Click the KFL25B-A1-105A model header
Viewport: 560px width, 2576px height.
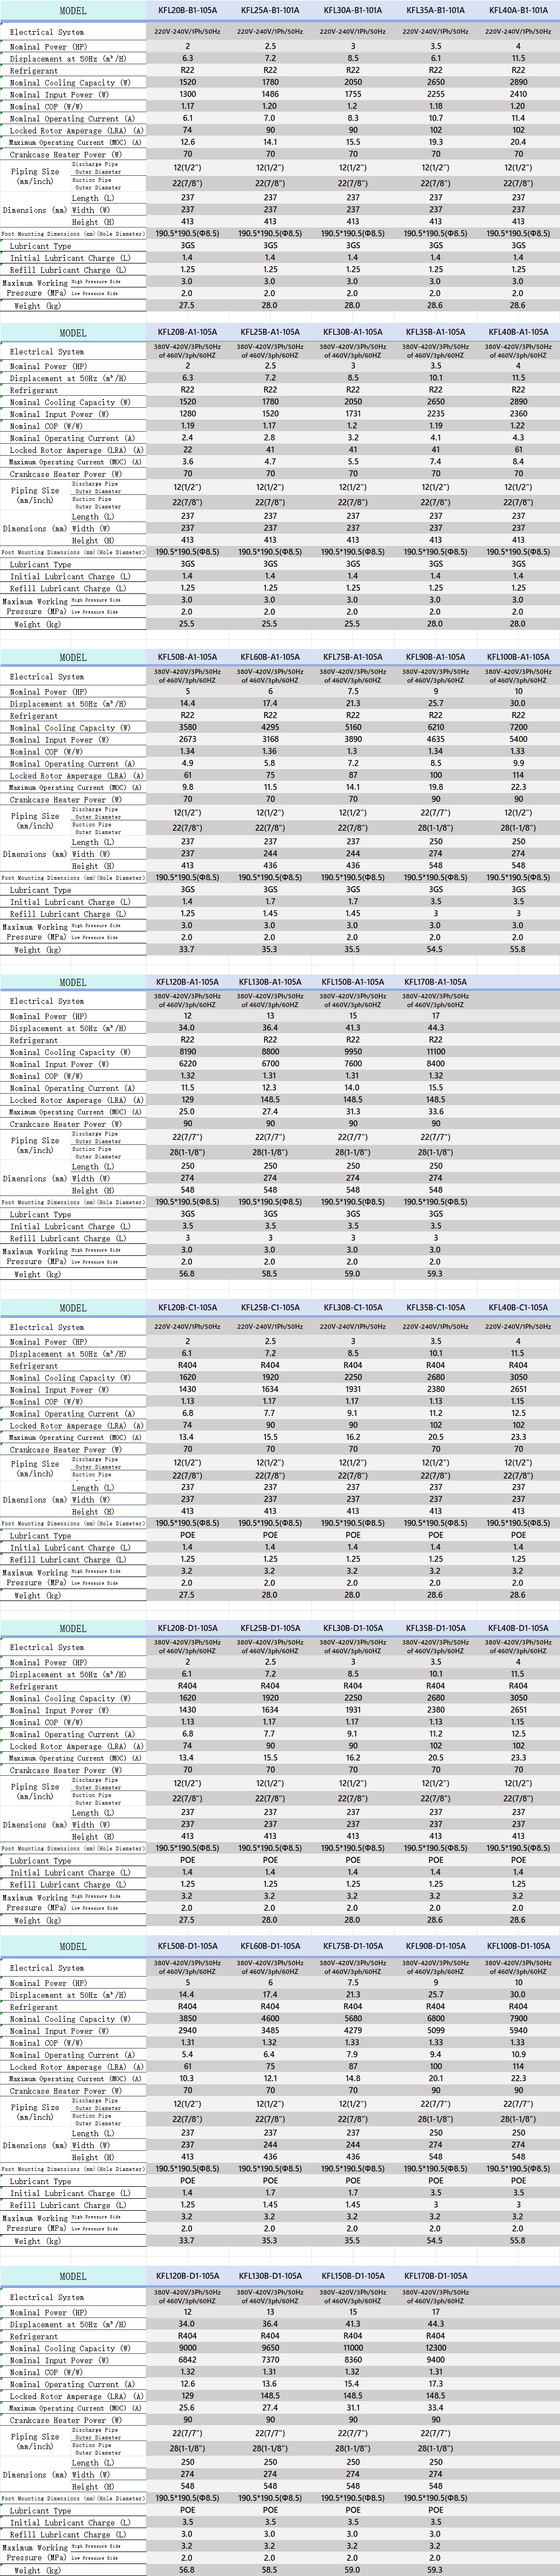click(270, 332)
